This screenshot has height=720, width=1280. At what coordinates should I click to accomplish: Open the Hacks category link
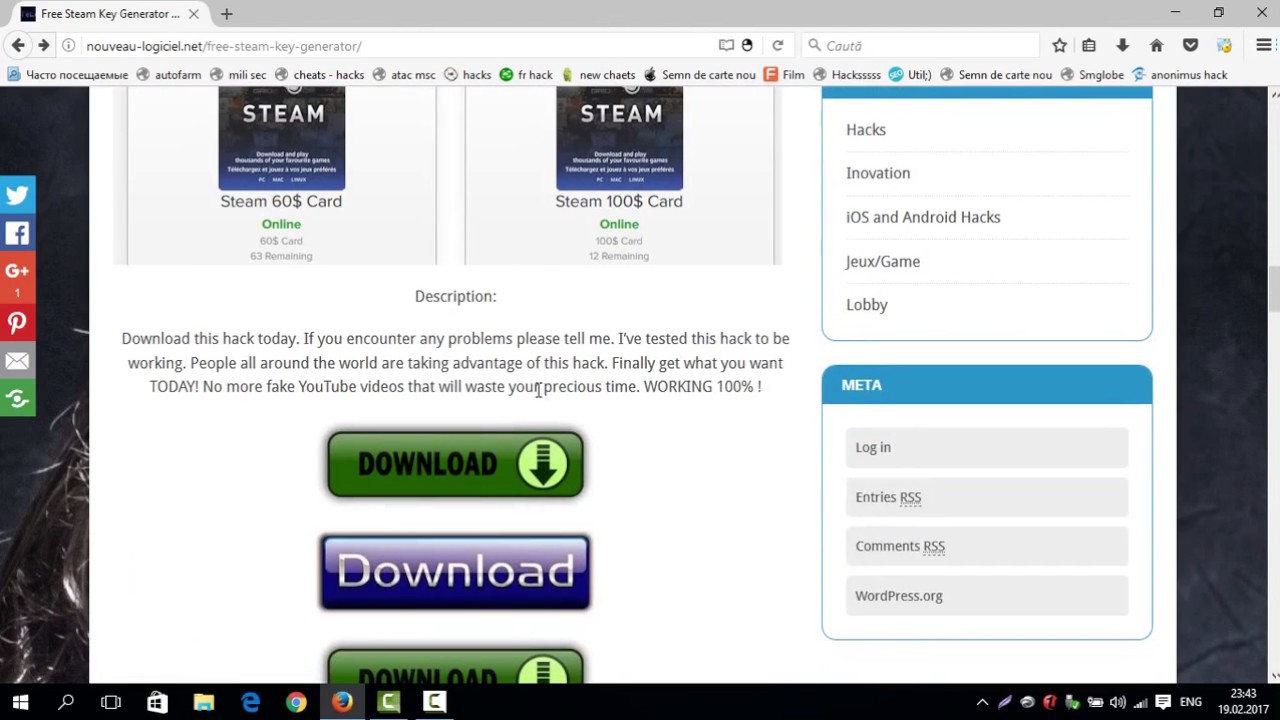pyautogui.click(x=866, y=129)
